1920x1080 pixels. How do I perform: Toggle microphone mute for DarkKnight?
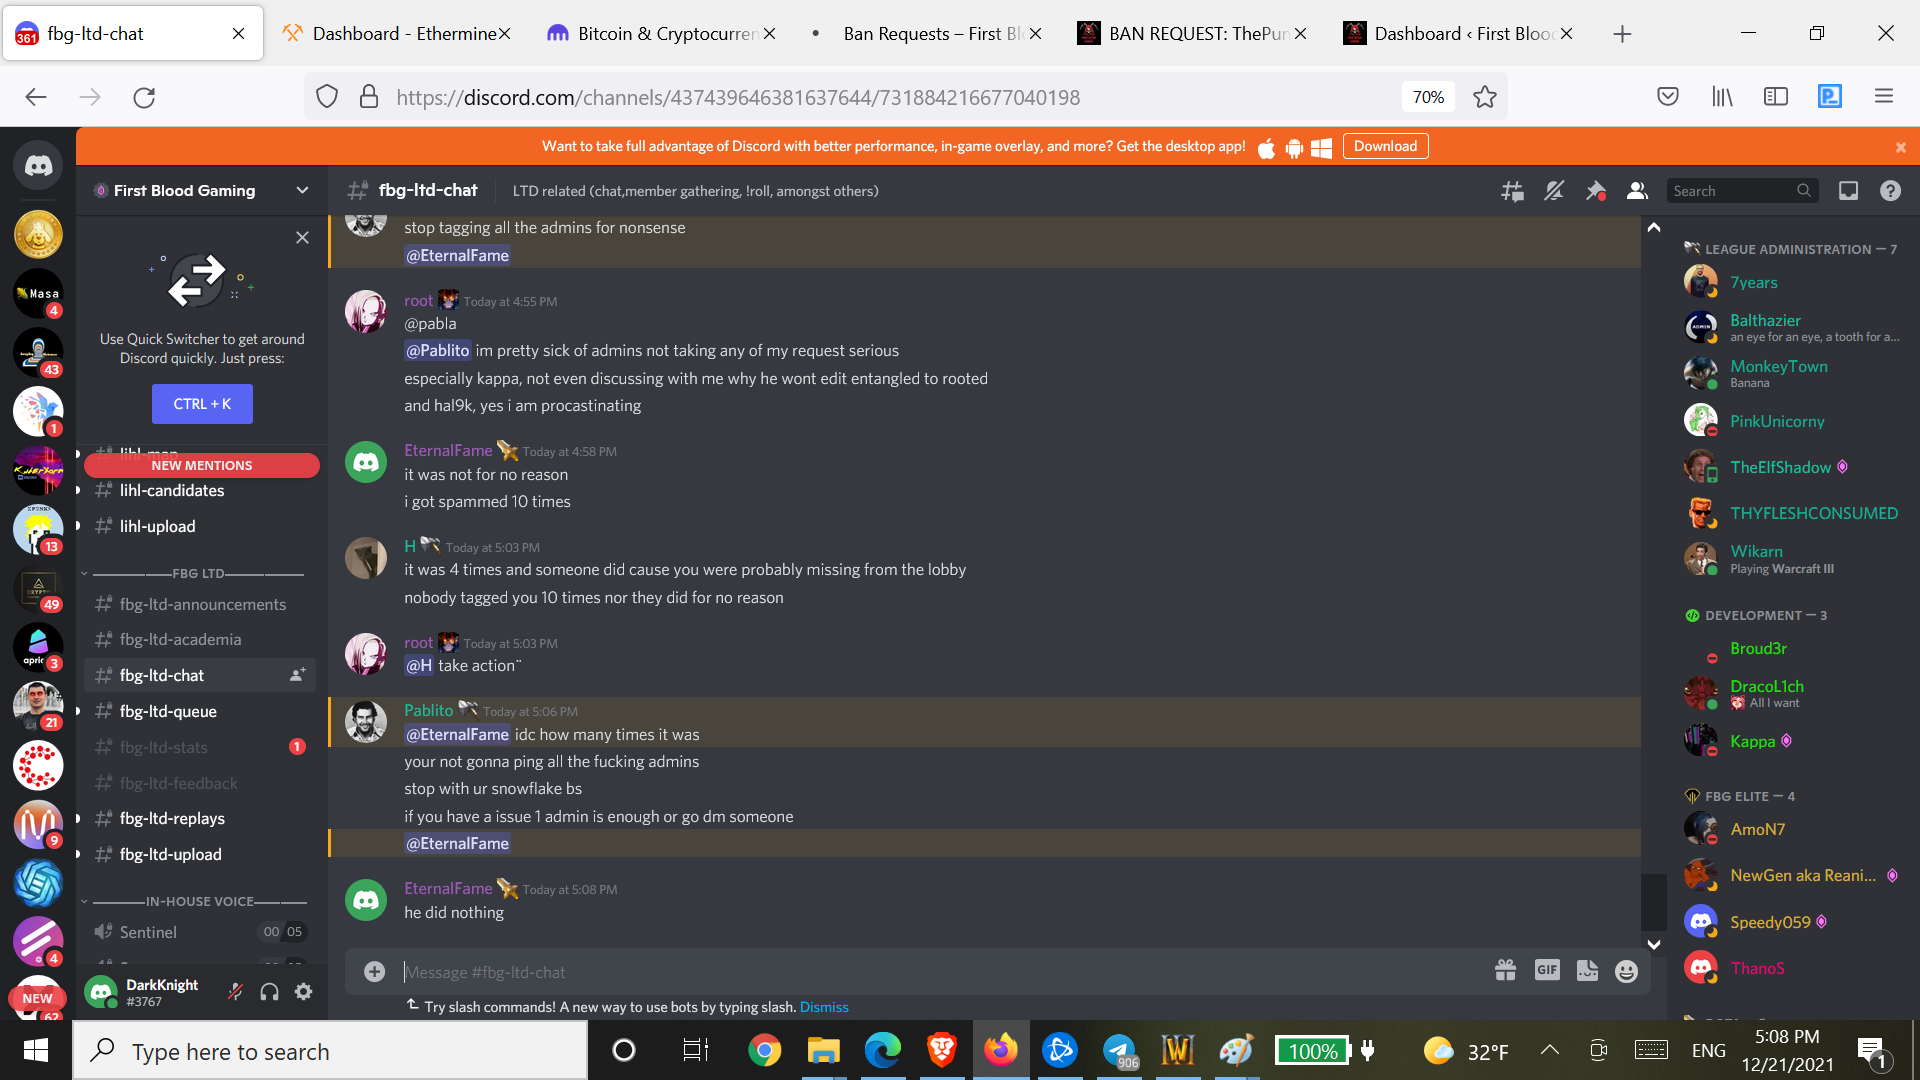tap(236, 991)
